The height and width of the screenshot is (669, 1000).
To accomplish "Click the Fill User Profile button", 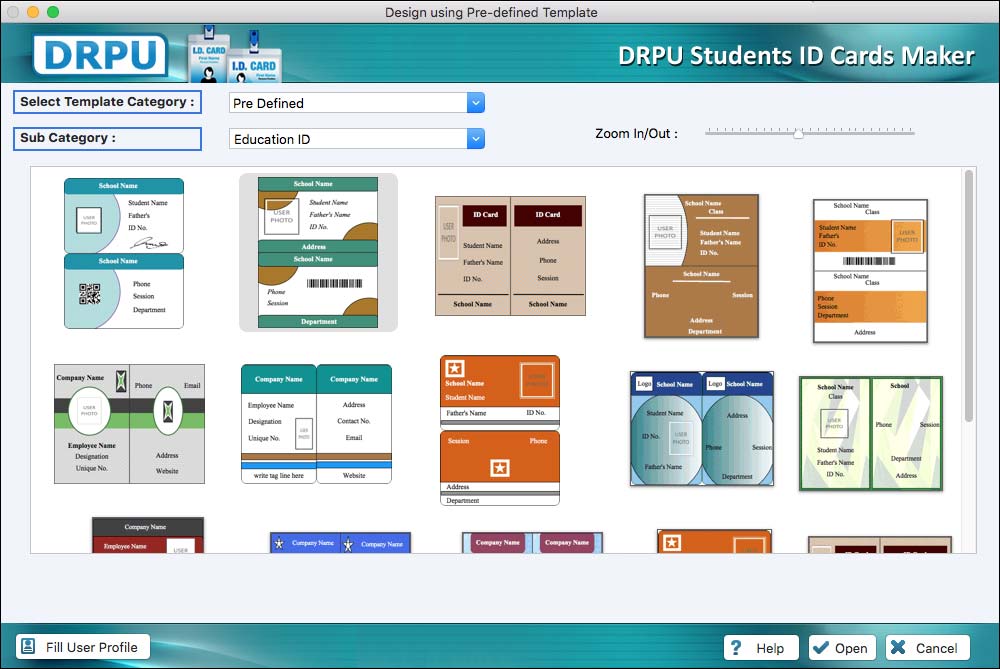I will coord(82,647).
